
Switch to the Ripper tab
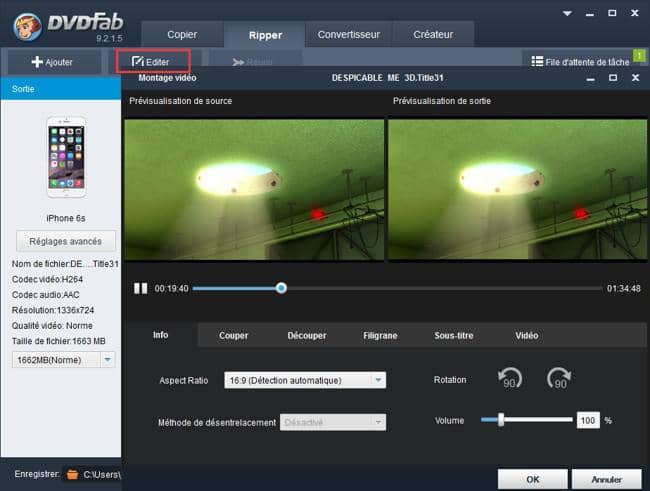pos(265,35)
